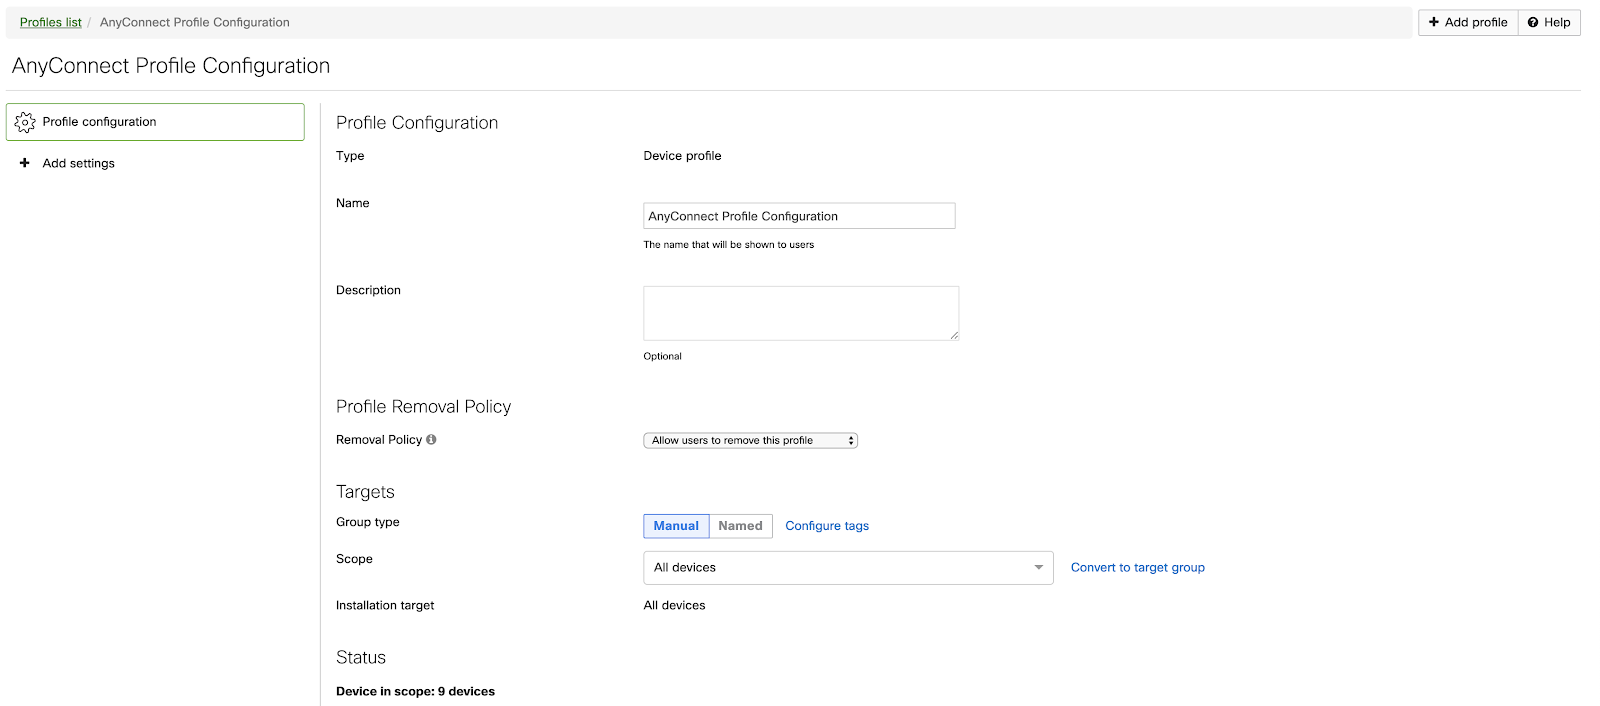
Task: Click the Targets section heading
Action: click(x=365, y=492)
